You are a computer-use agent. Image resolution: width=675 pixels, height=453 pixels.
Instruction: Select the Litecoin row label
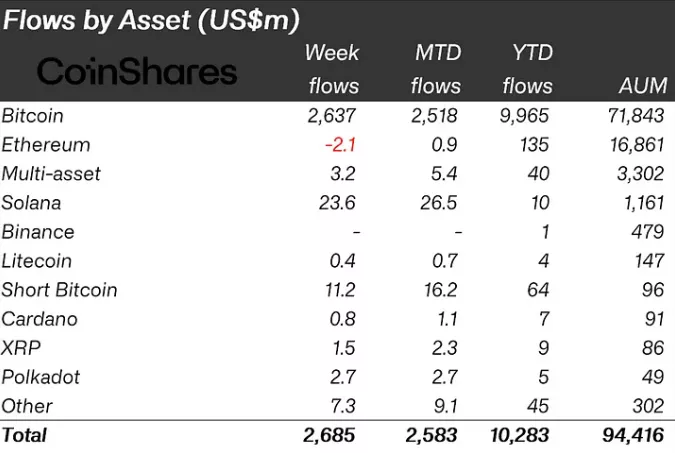pyautogui.click(x=37, y=261)
